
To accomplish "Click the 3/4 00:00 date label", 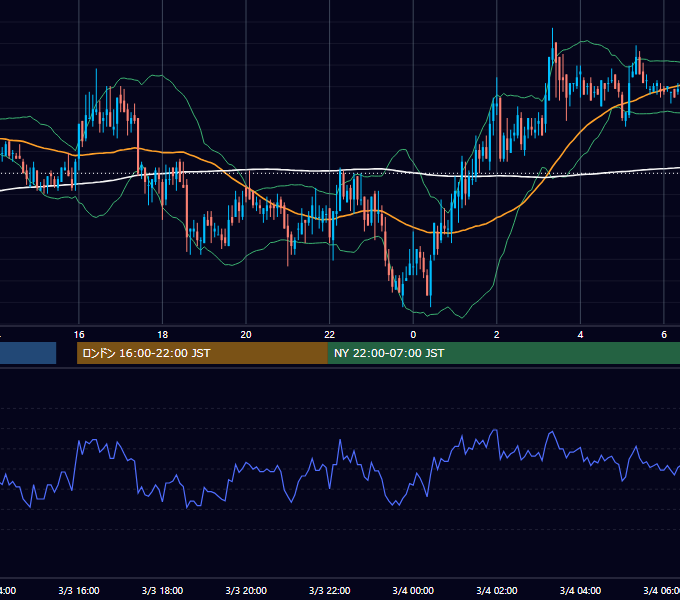I will (413, 590).
